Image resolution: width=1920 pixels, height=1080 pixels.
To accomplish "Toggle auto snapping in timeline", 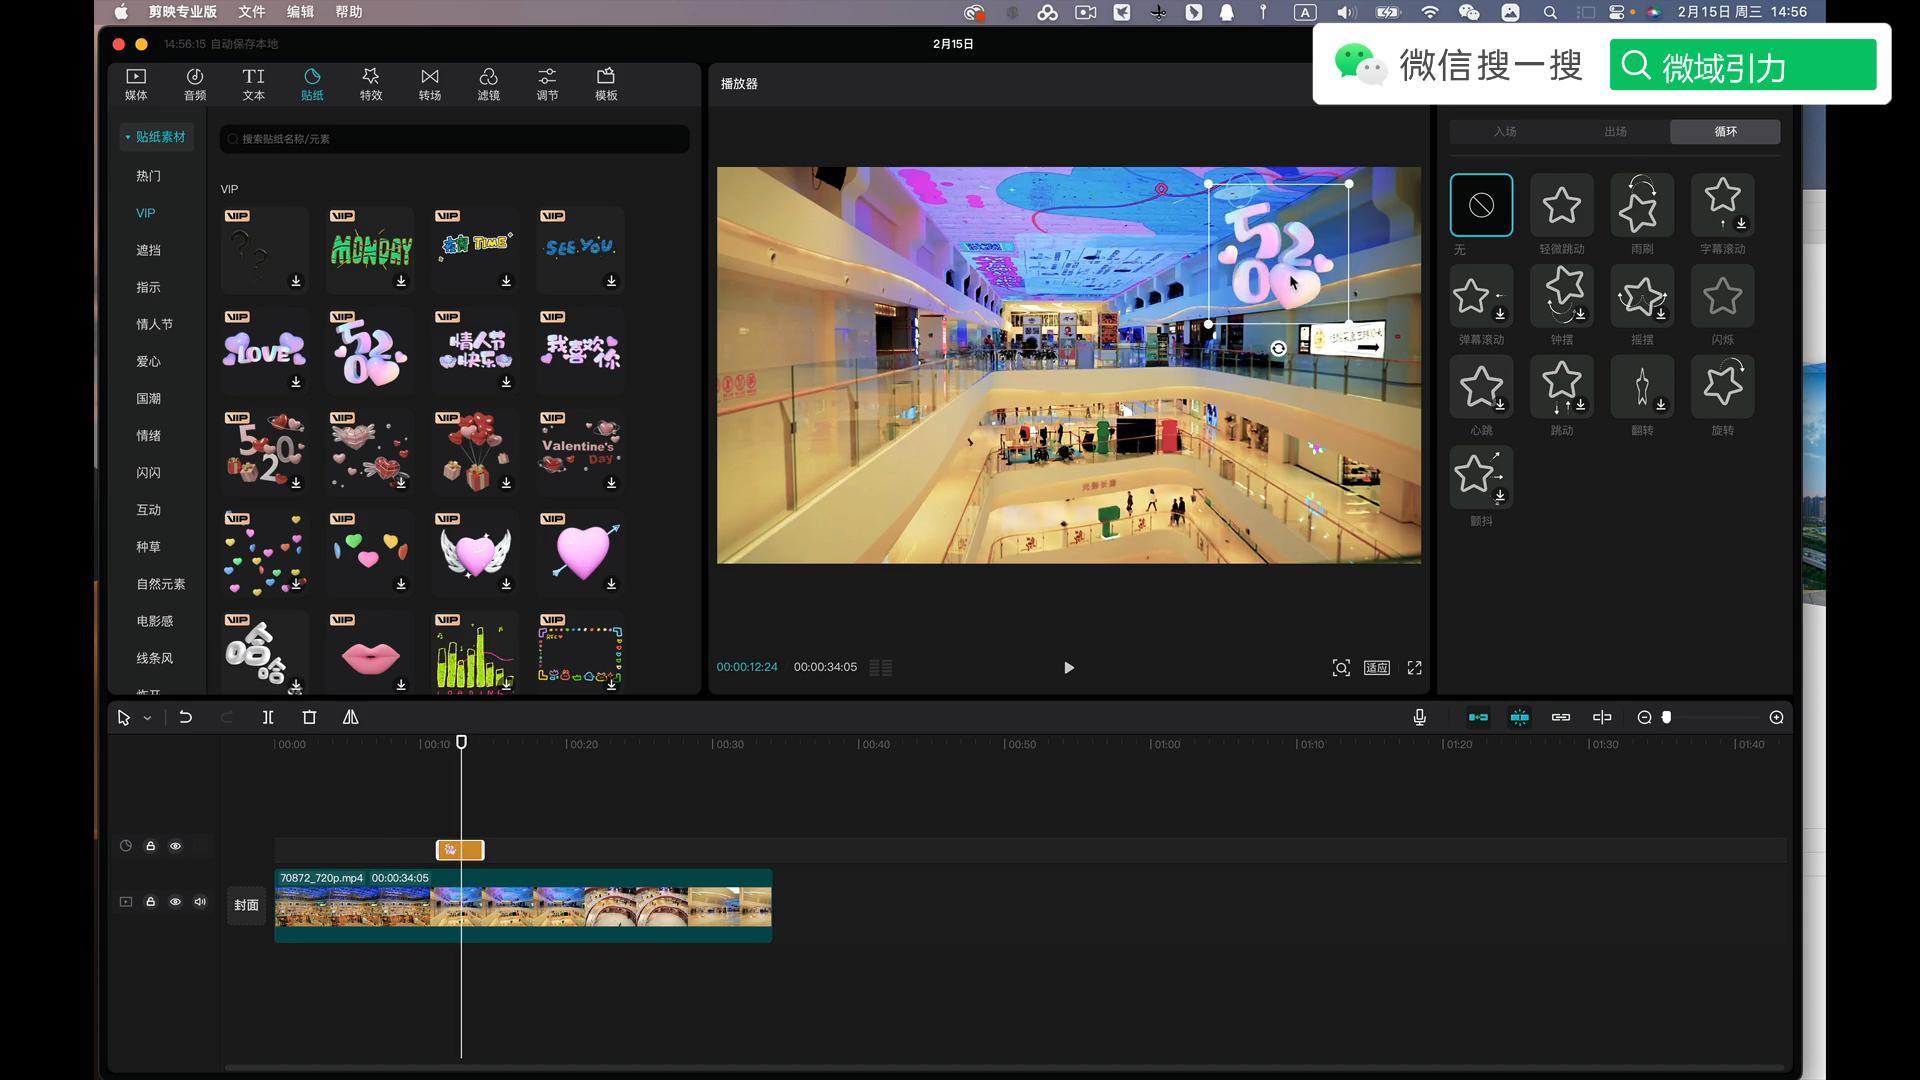I will [x=1519, y=717].
